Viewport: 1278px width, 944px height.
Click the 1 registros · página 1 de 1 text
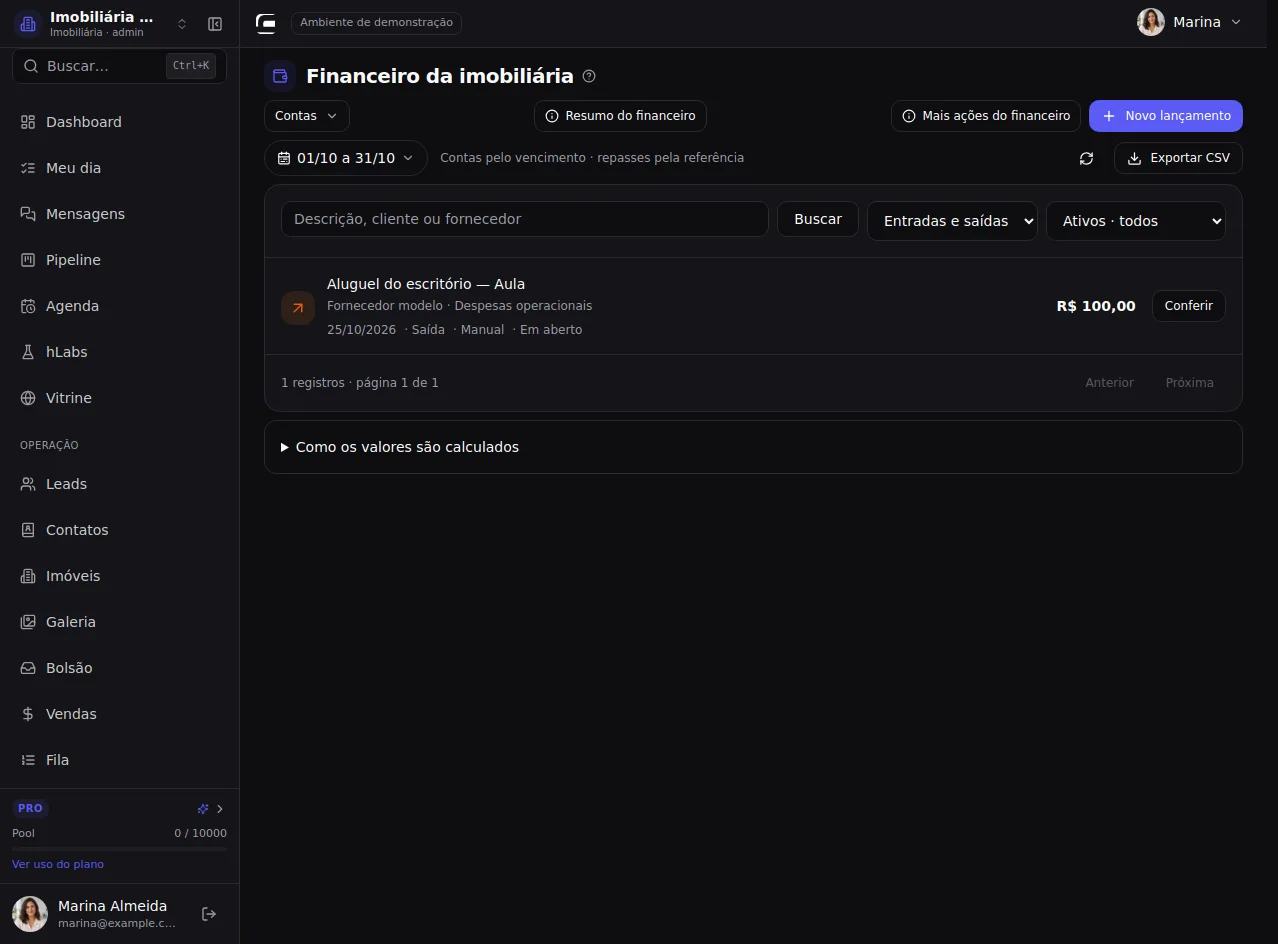pos(360,383)
